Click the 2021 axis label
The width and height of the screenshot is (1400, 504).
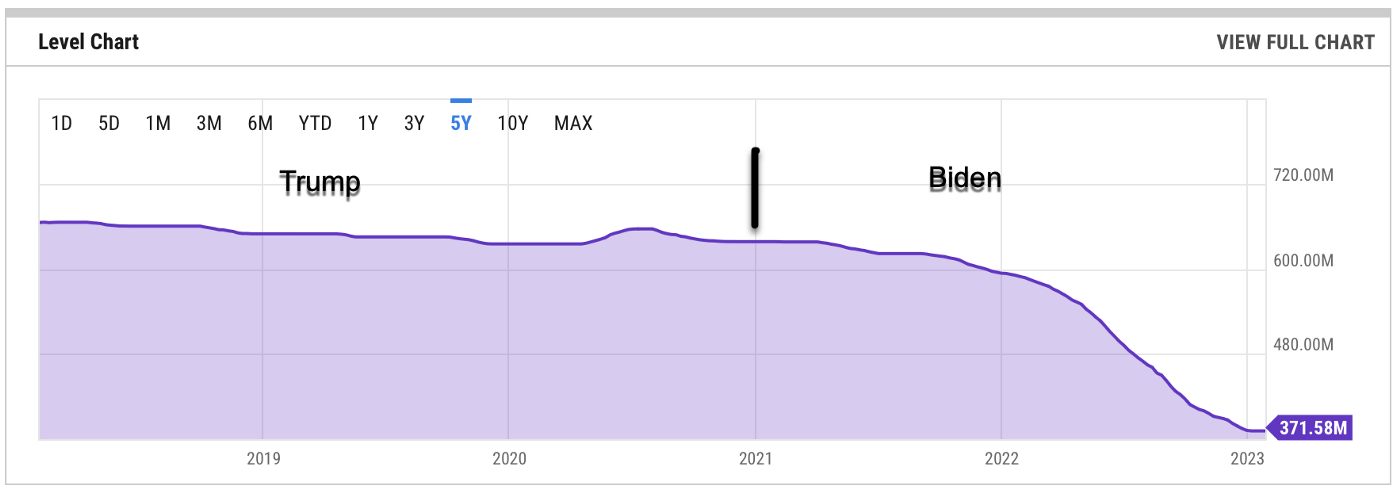pos(755,459)
